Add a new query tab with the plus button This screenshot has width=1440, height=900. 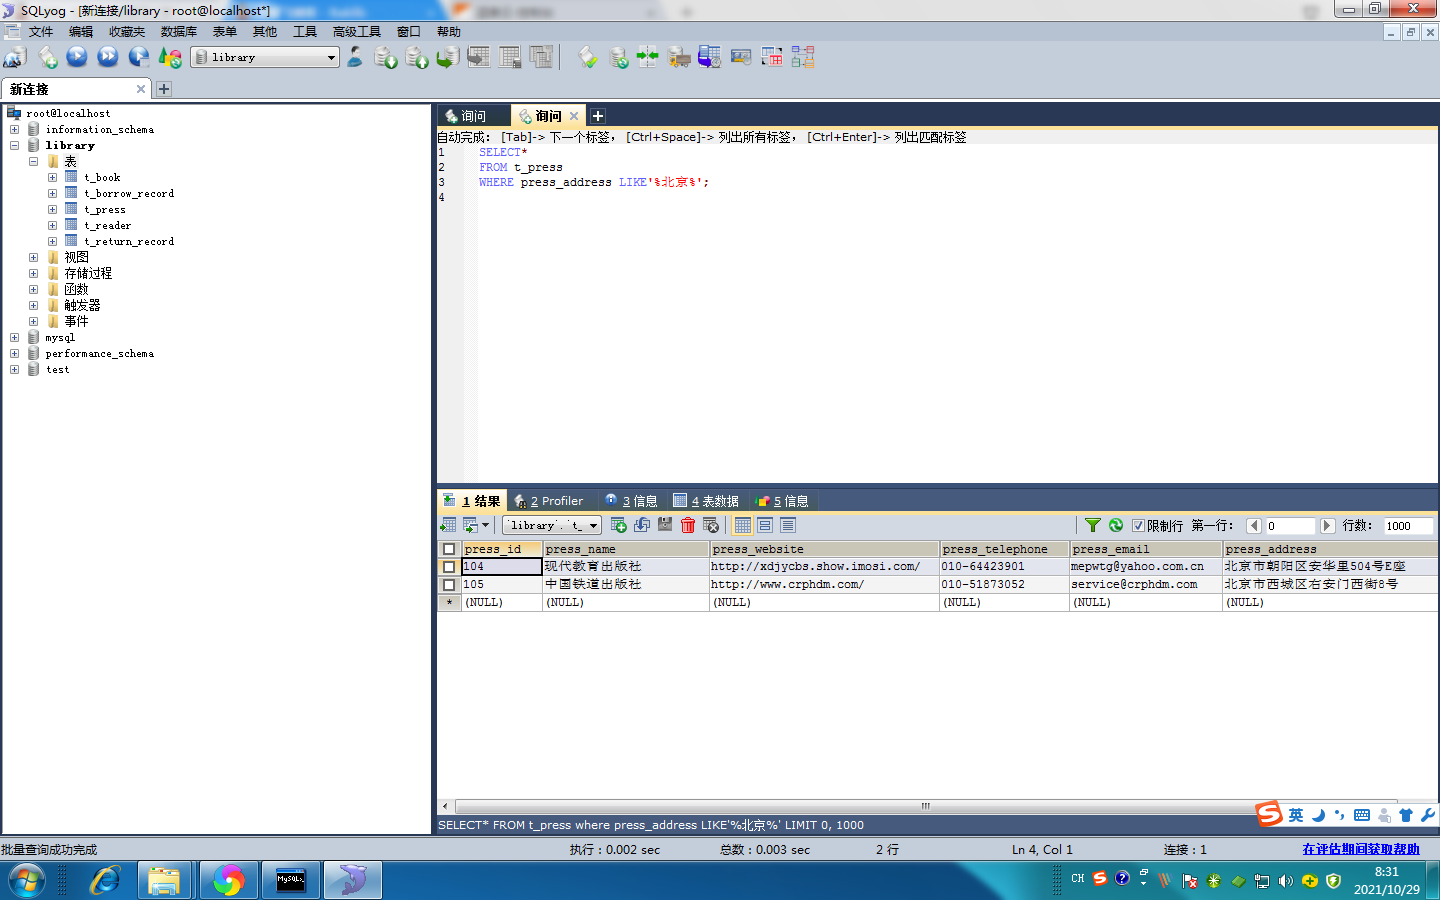[598, 116]
